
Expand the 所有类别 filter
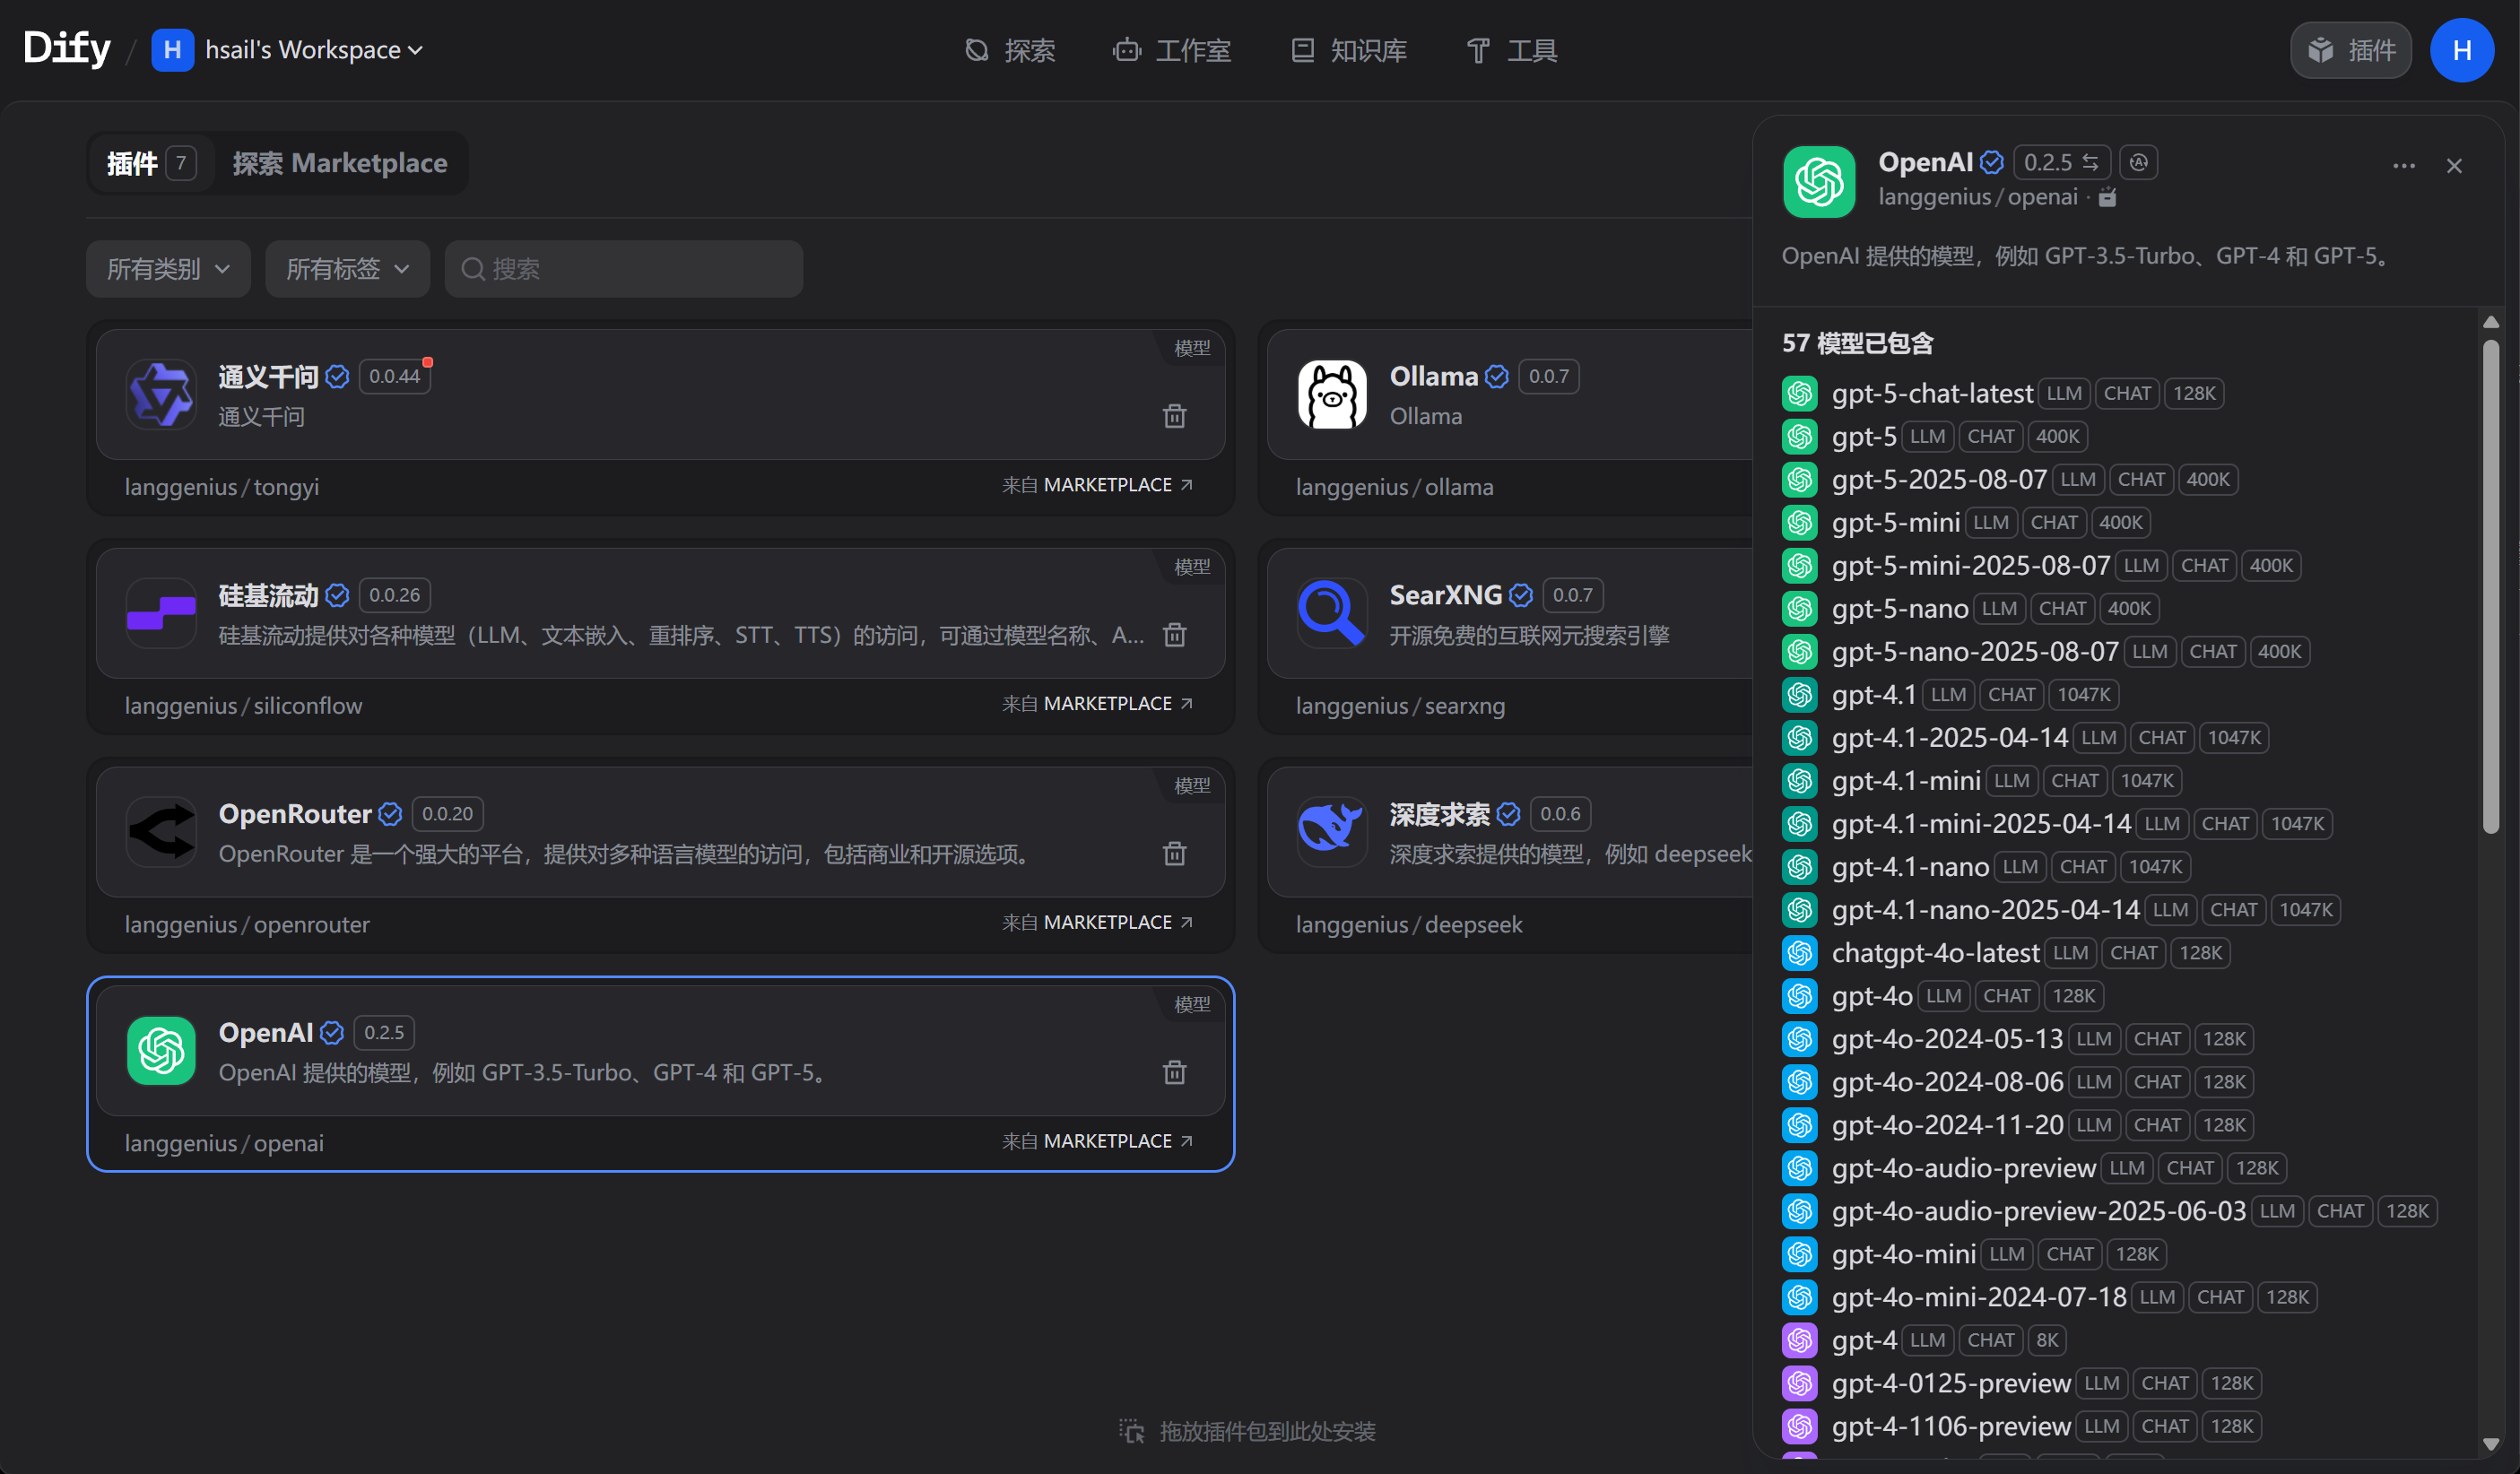point(168,268)
